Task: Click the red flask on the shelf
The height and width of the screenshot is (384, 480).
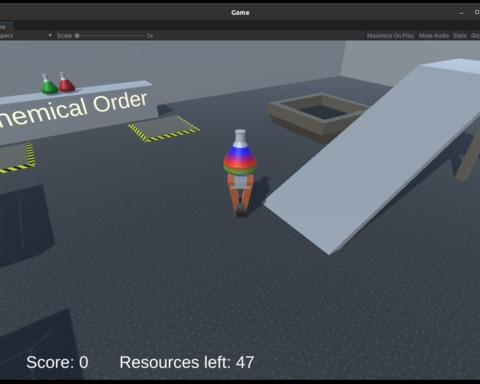Action: tap(66, 82)
